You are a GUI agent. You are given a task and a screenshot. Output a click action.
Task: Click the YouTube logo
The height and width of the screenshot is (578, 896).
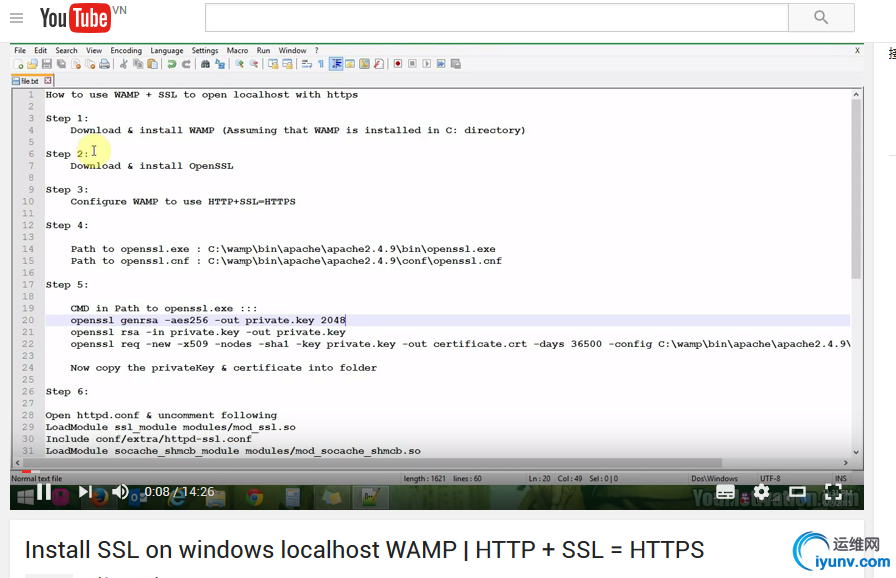(x=76, y=18)
